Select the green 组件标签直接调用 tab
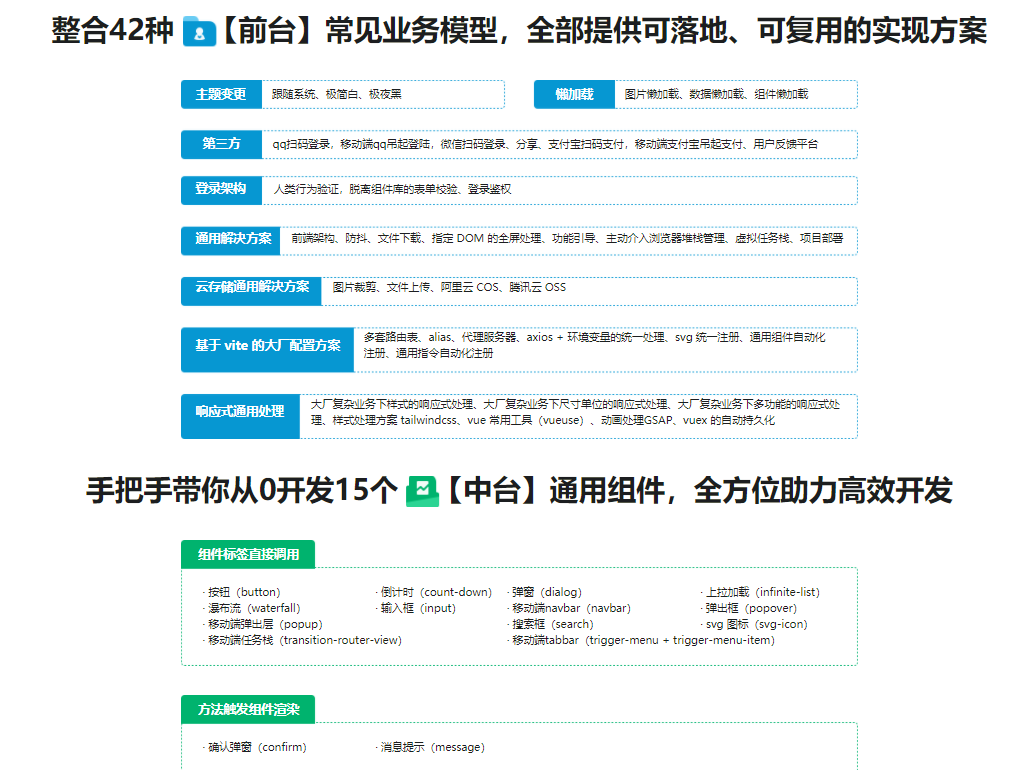Screen dimensions: 1033x770 [248, 555]
